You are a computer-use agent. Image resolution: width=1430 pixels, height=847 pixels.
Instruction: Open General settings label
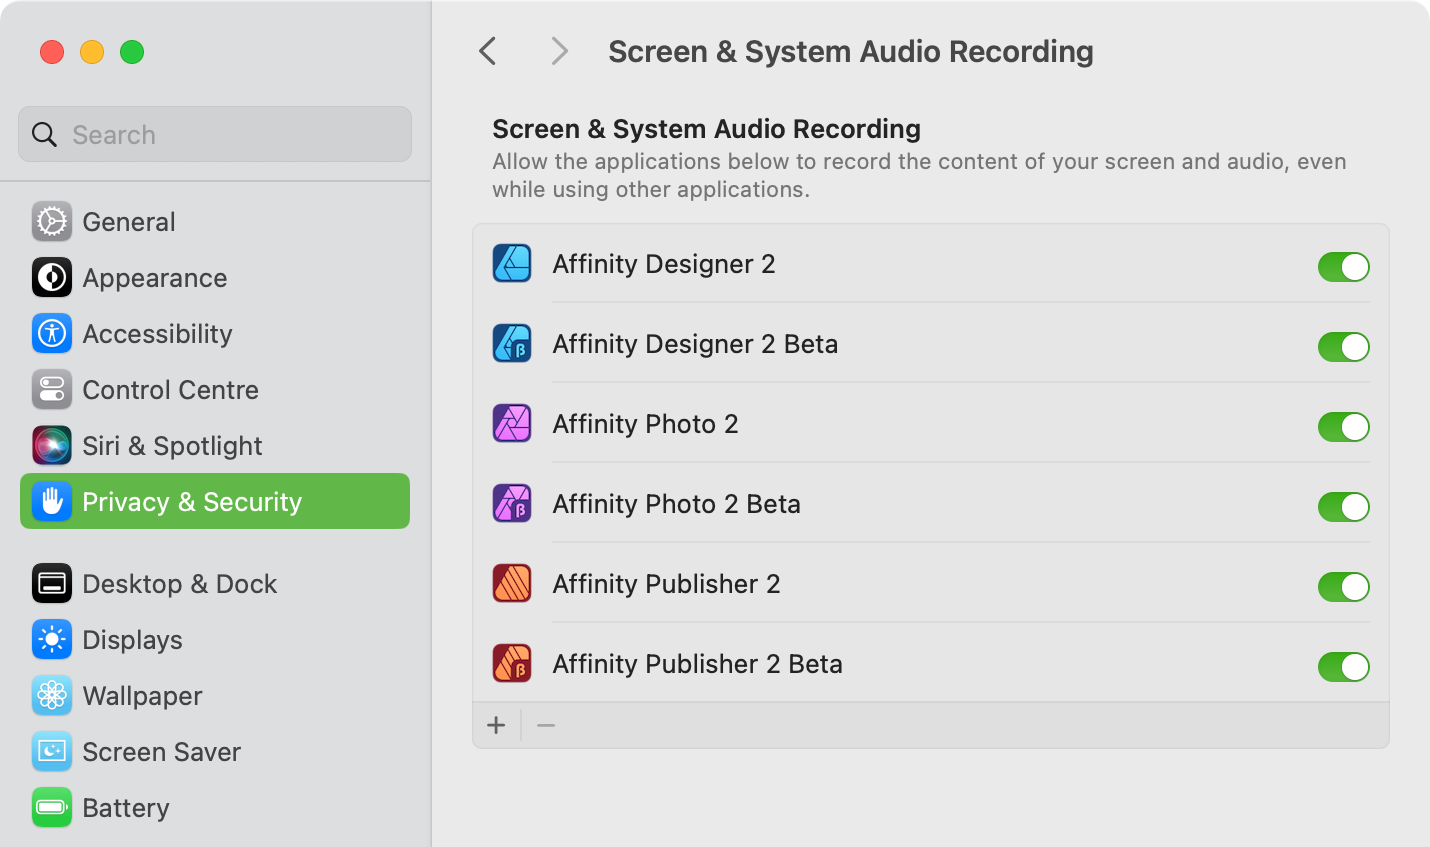129,222
